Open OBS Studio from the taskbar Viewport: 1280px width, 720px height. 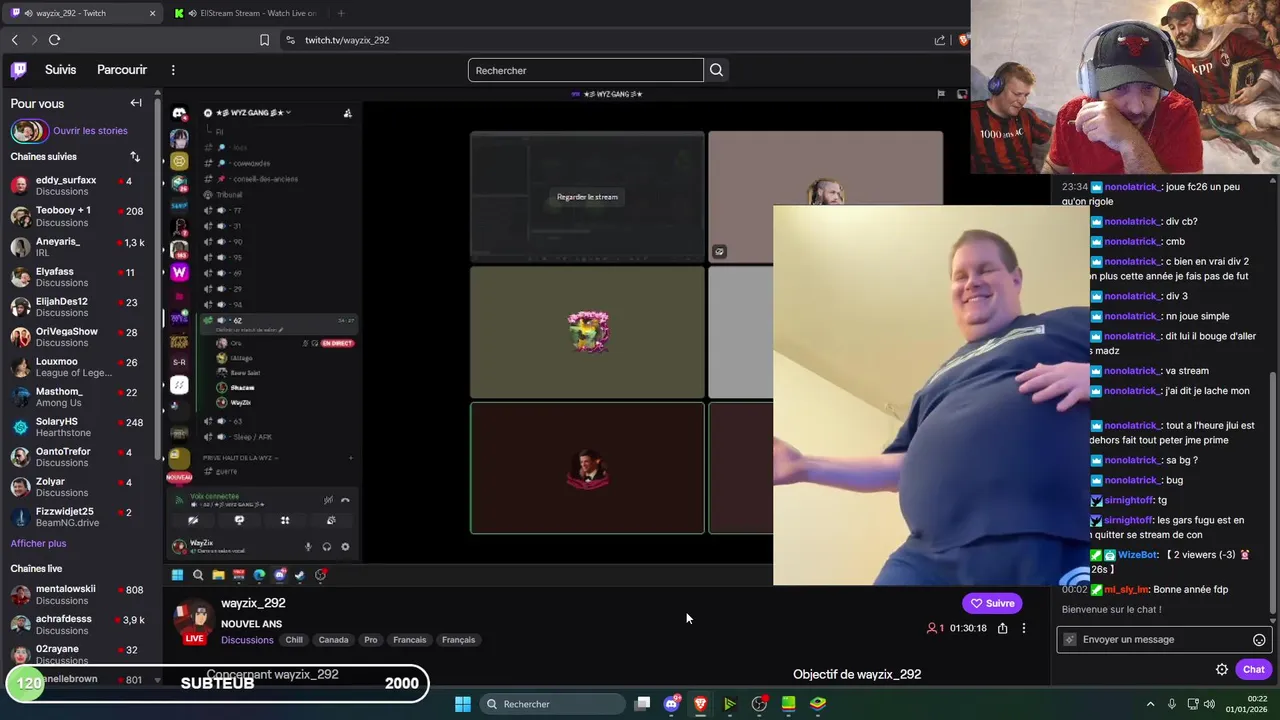(759, 704)
